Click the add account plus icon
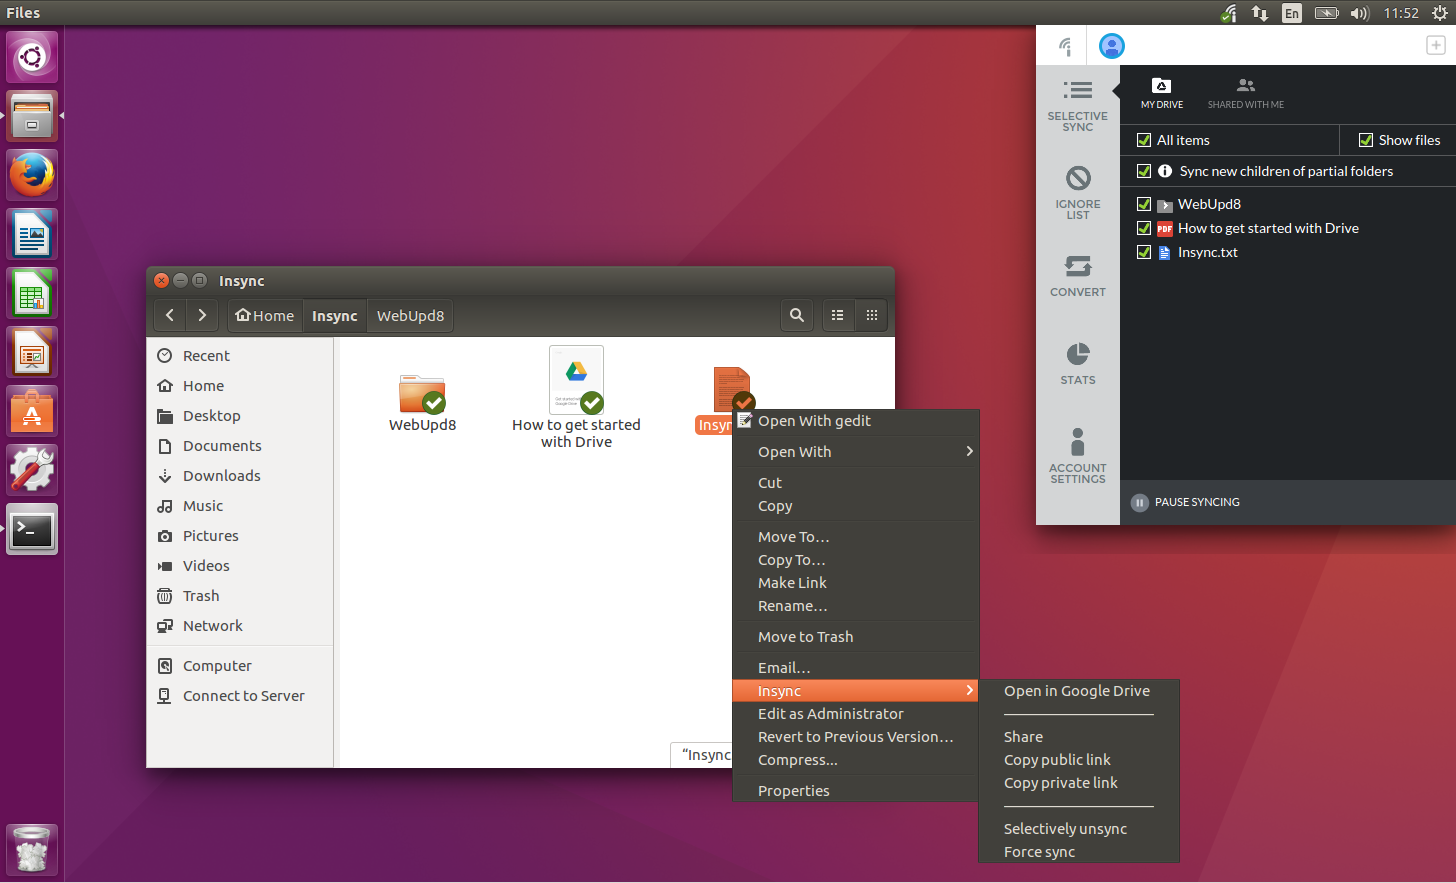The width and height of the screenshot is (1456, 883). [x=1435, y=46]
